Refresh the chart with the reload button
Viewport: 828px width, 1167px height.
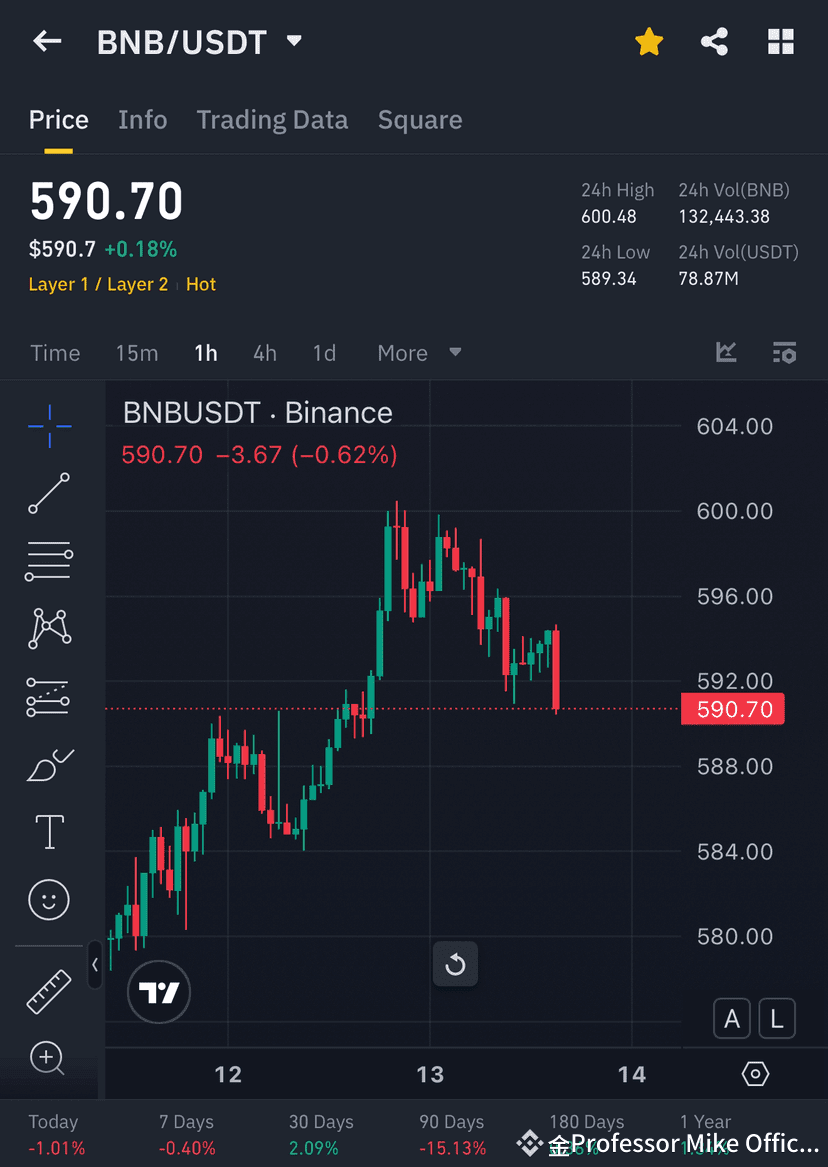point(455,964)
